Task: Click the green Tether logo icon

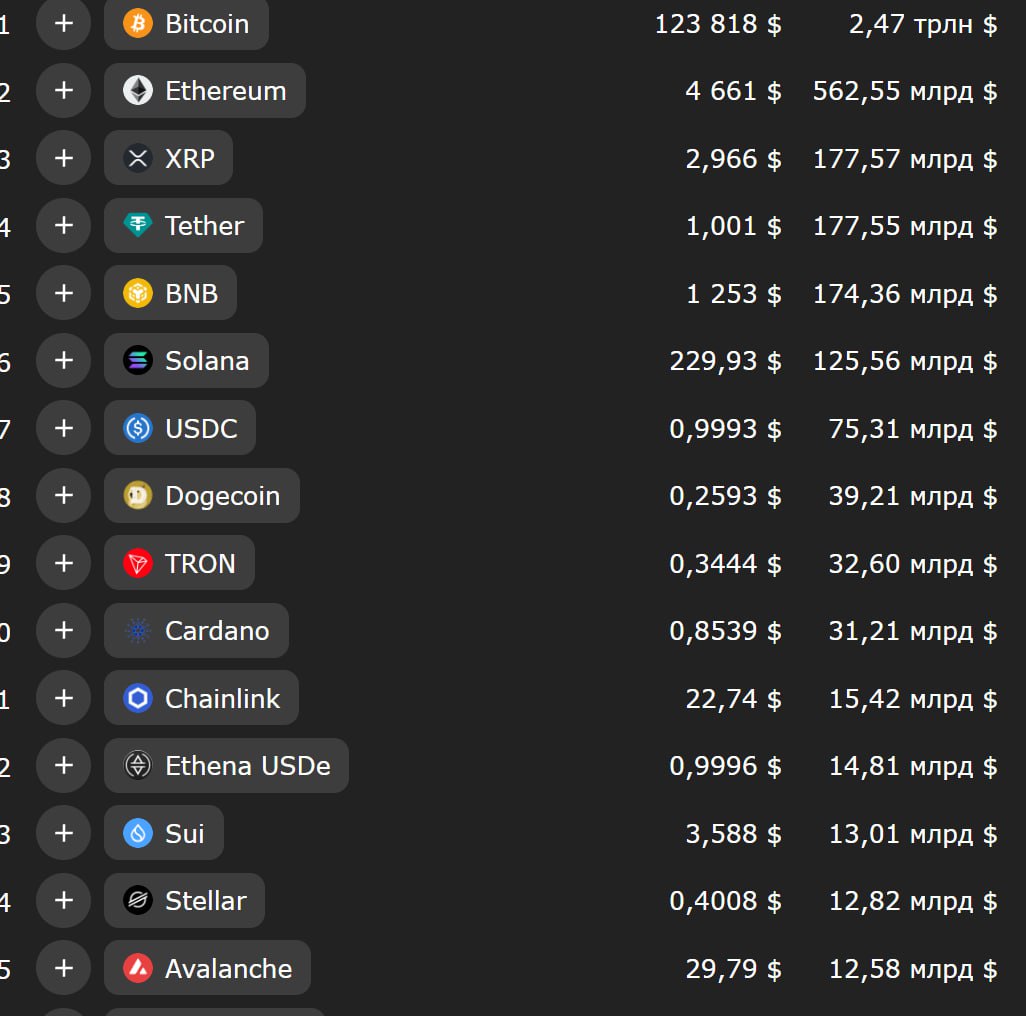Action: (x=138, y=226)
